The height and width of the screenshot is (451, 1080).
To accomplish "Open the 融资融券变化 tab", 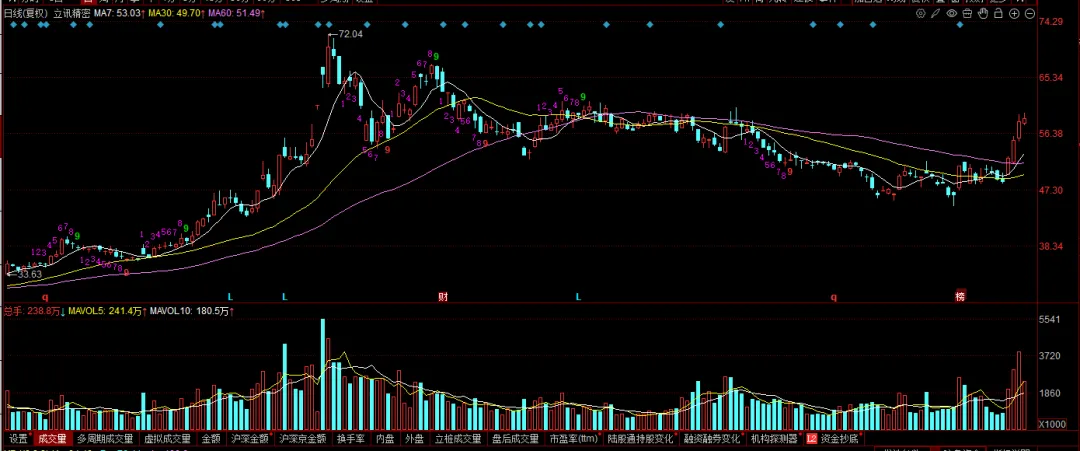I will click(x=712, y=439).
